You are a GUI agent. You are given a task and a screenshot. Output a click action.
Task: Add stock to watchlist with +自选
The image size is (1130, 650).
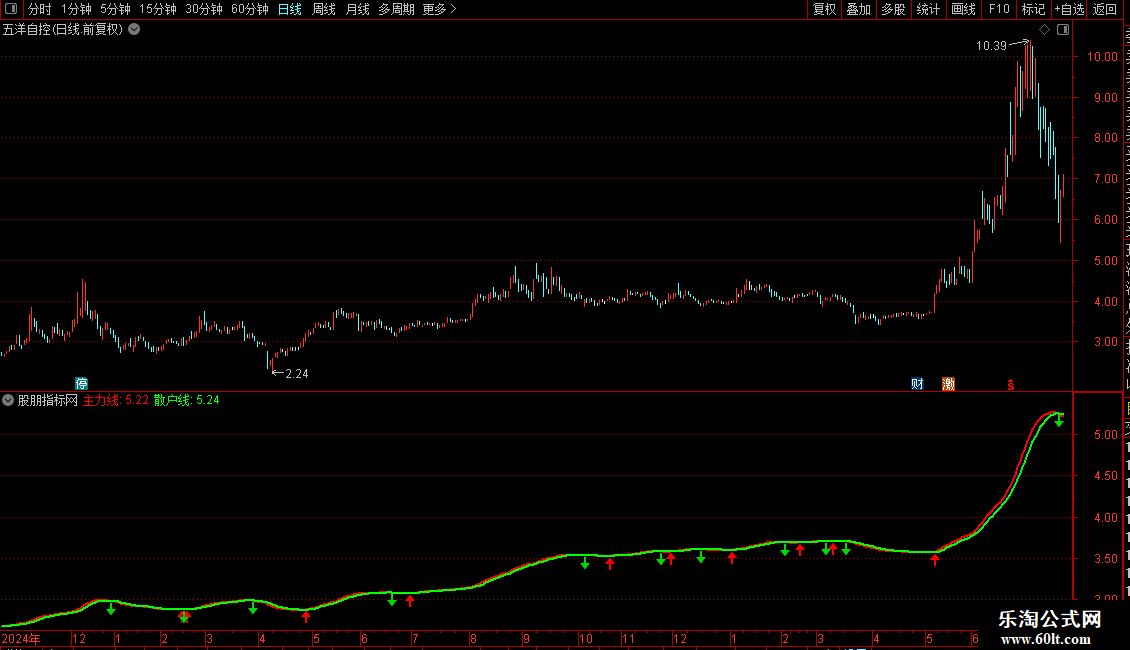click(1069, 9)
